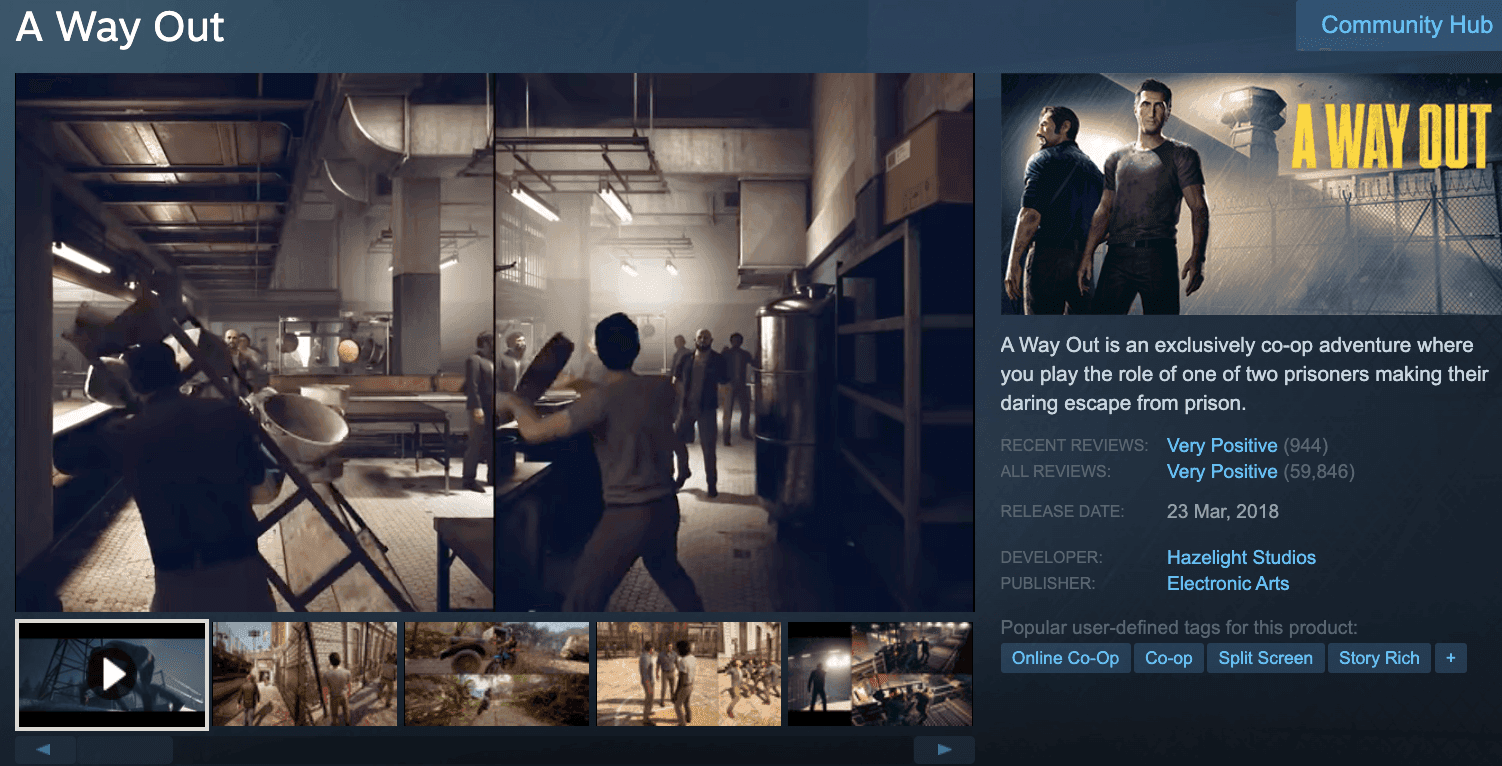This screenshot has height=766, width=1502.
Task: Click Very Positive next to Recent Reviews
Action: [x=1222, y=445]
